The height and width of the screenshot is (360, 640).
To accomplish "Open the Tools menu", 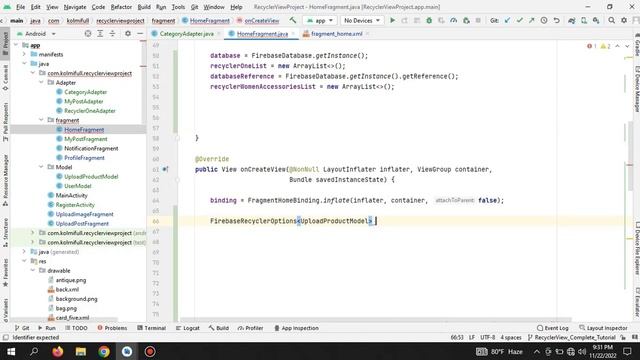I will click(x=178, y=7).
